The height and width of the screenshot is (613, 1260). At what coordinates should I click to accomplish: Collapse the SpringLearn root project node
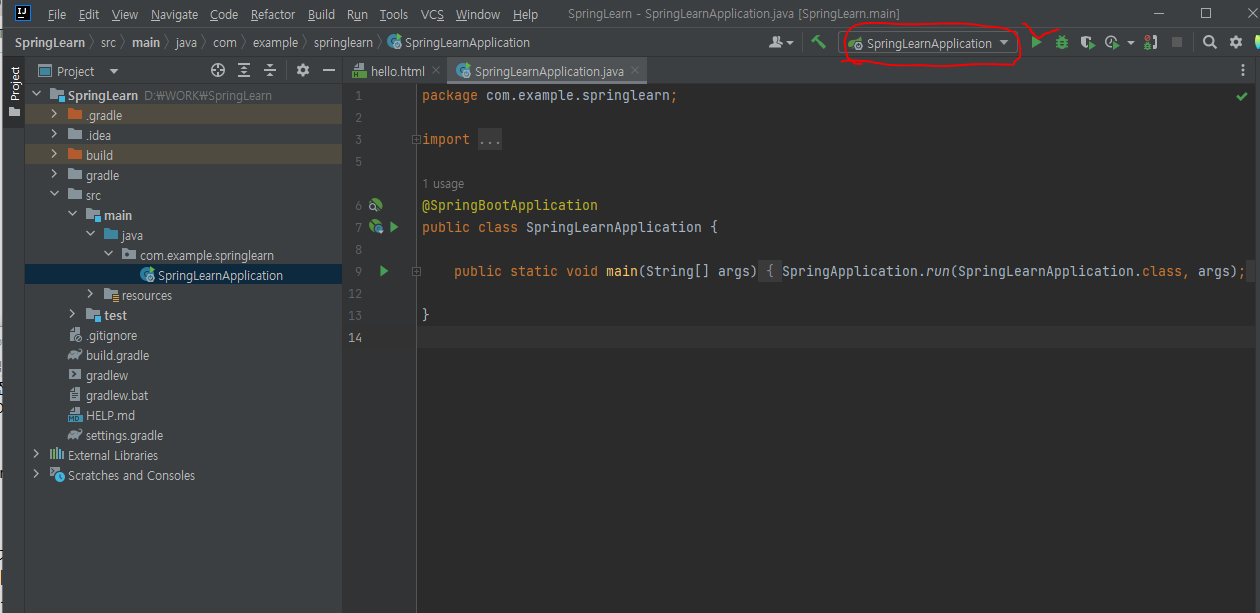(x=37, y=95)
